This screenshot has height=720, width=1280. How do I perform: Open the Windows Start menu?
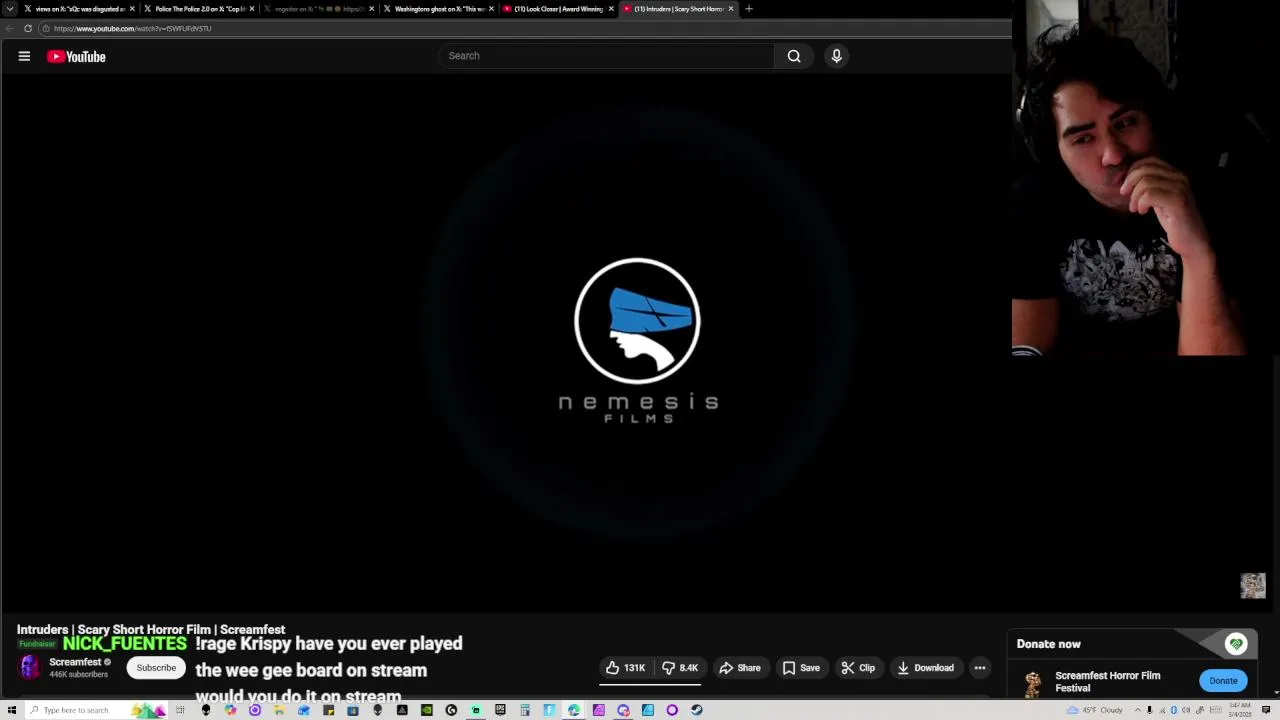coord(11,710)
